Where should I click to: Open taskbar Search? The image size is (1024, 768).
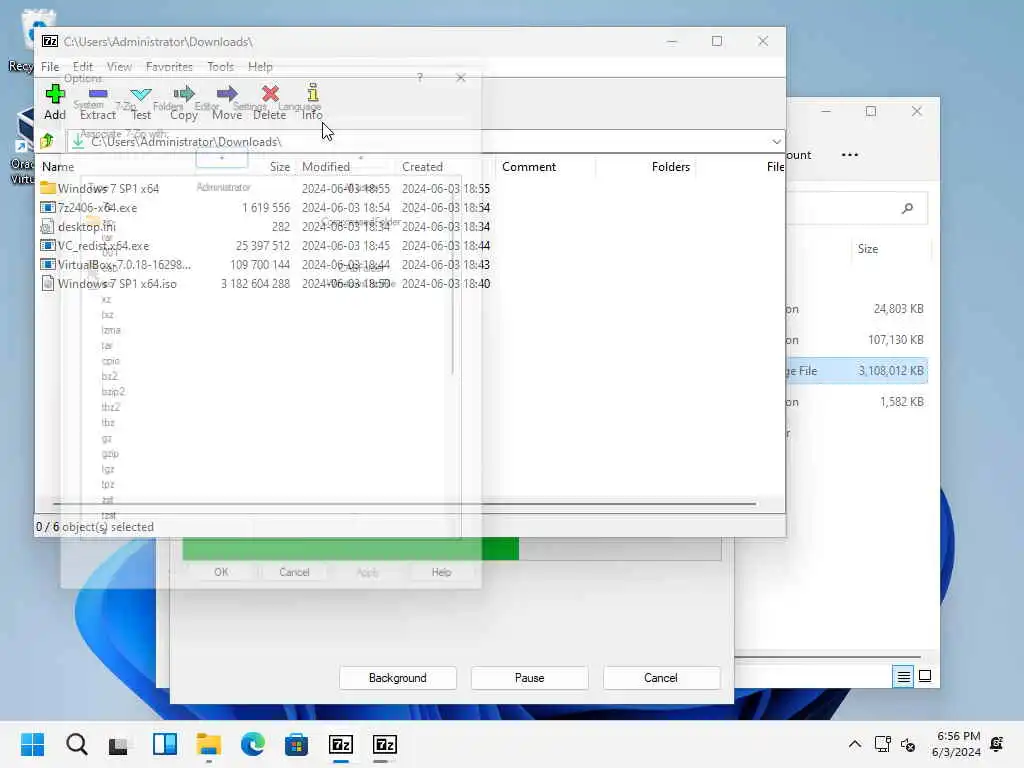(x=76, y=744)
